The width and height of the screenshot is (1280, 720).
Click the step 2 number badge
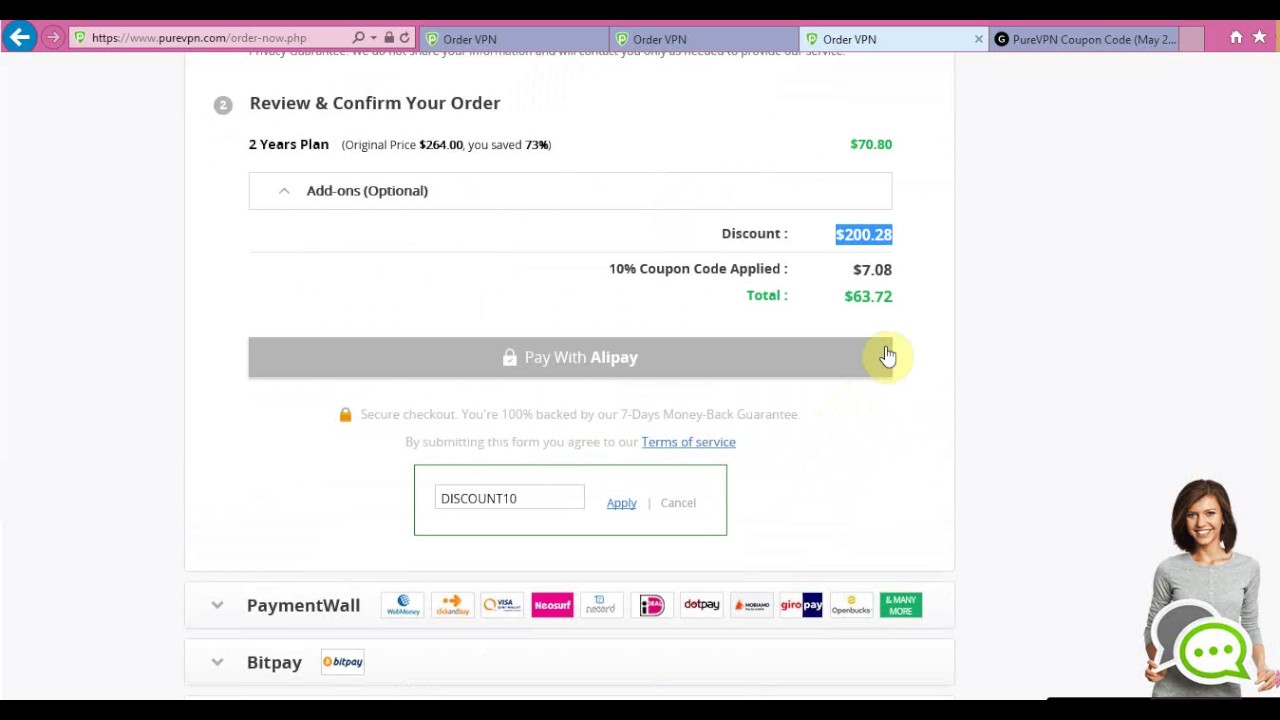click(x=223, y=105)
